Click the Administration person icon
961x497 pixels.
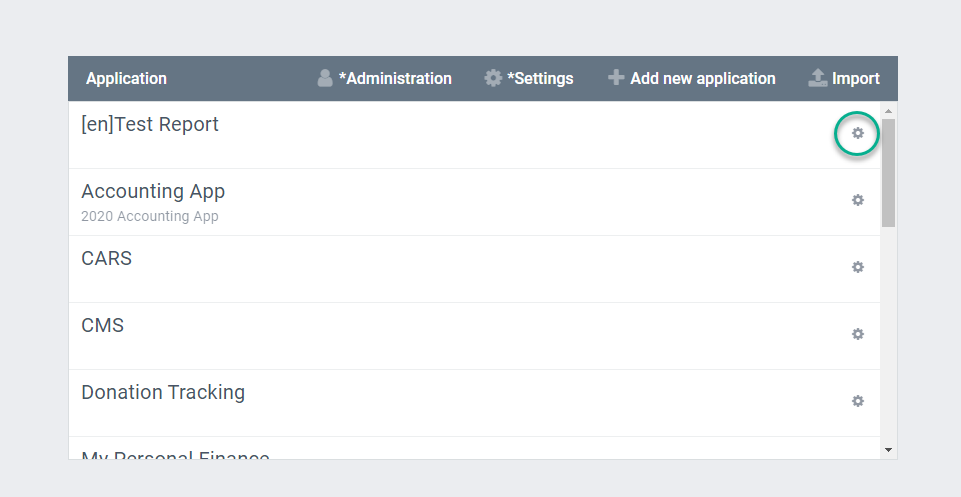click(x=325, y=78)
